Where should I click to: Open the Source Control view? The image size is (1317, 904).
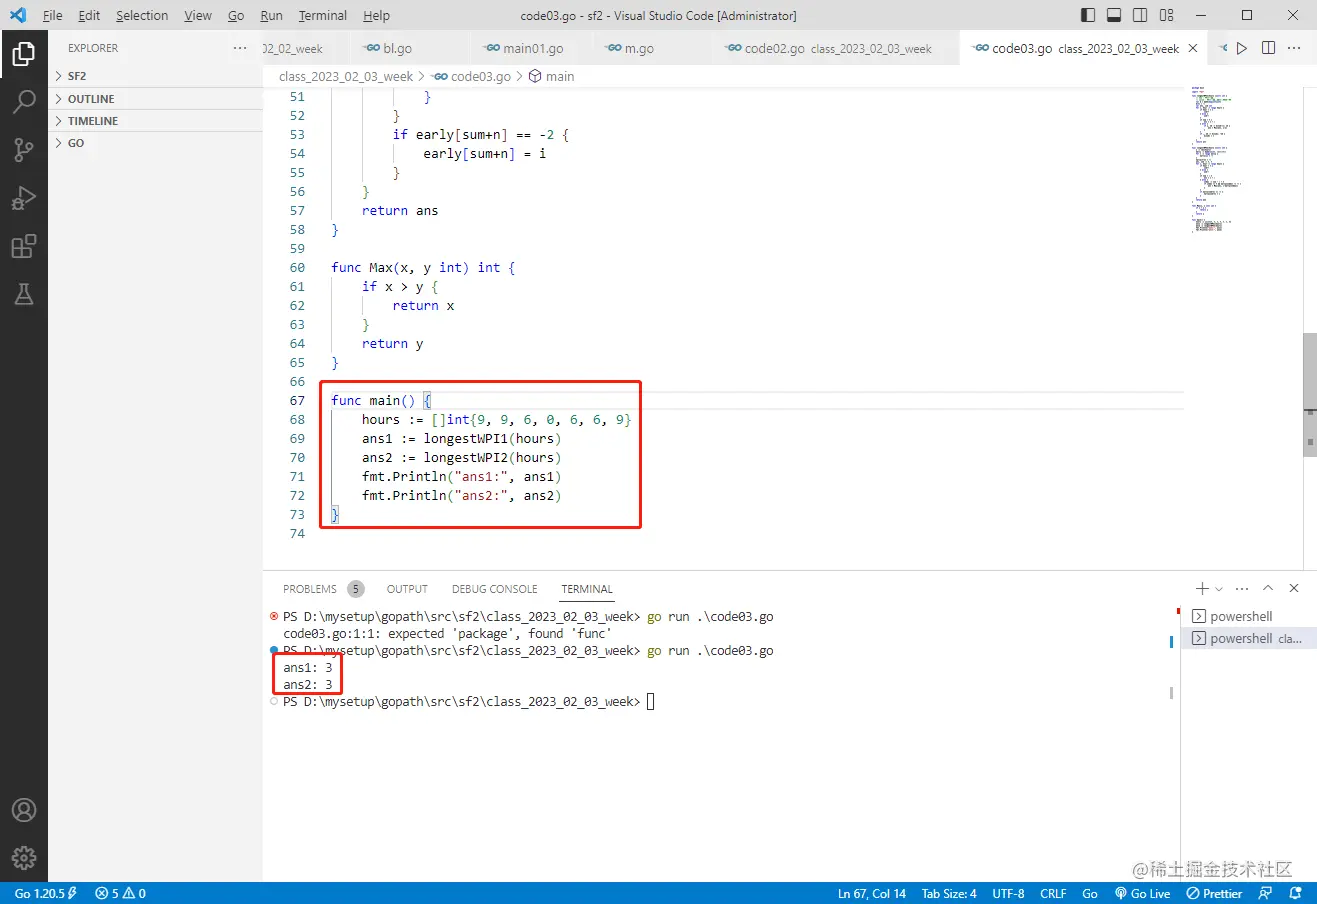coord(24,150)
